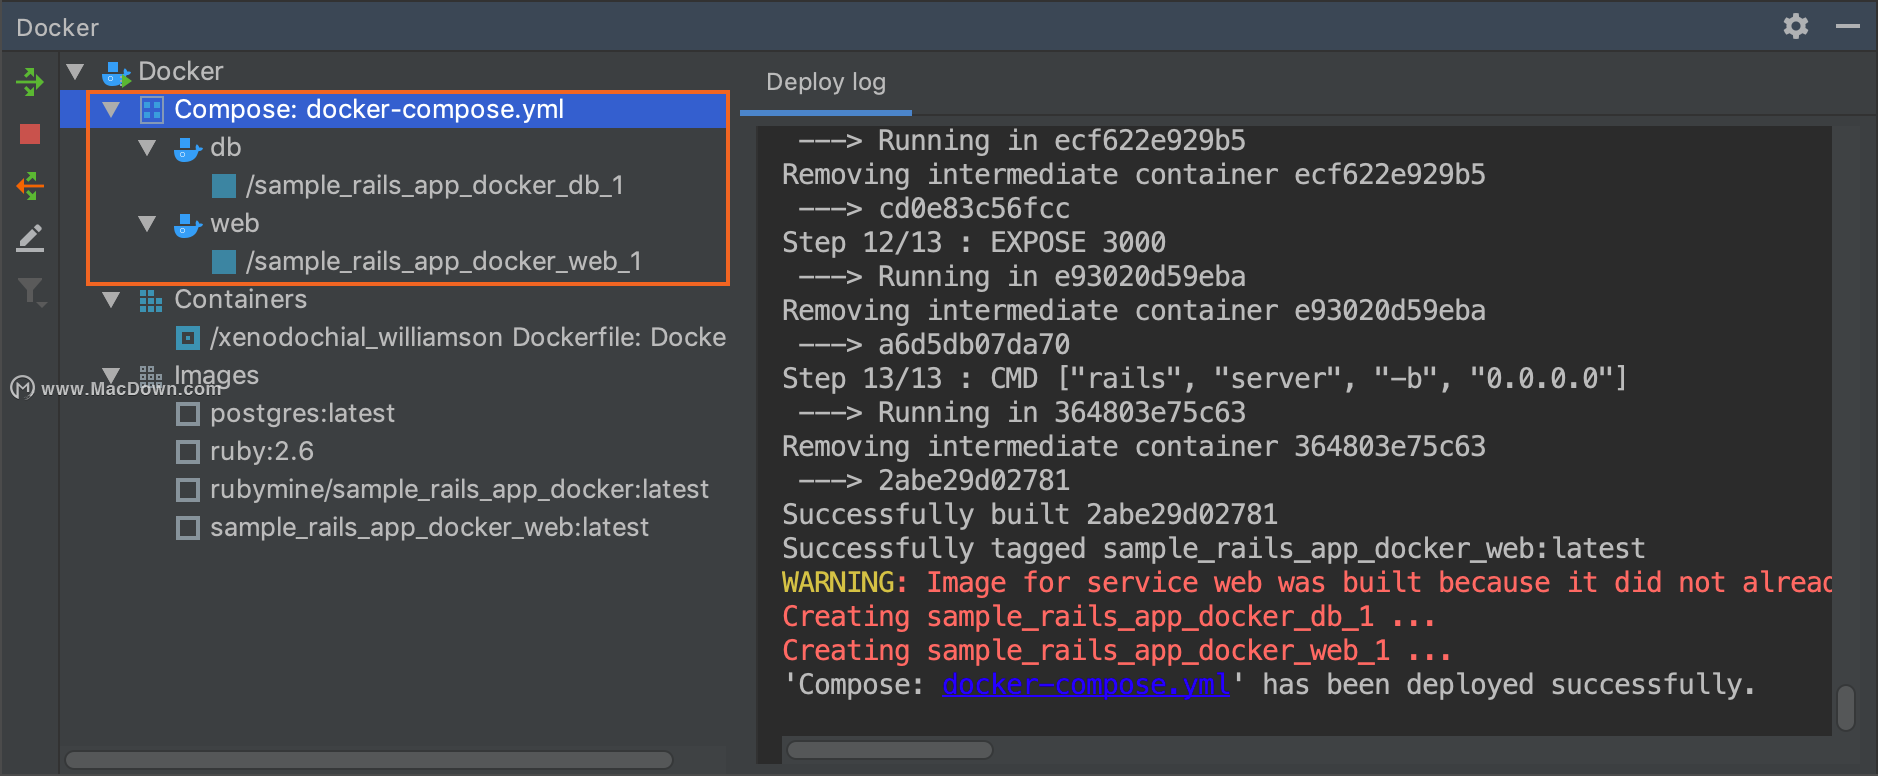The height and width of the screenshot is (776, 1878).
Task: Click the Docker tool window title
Action: pos(58,28)
